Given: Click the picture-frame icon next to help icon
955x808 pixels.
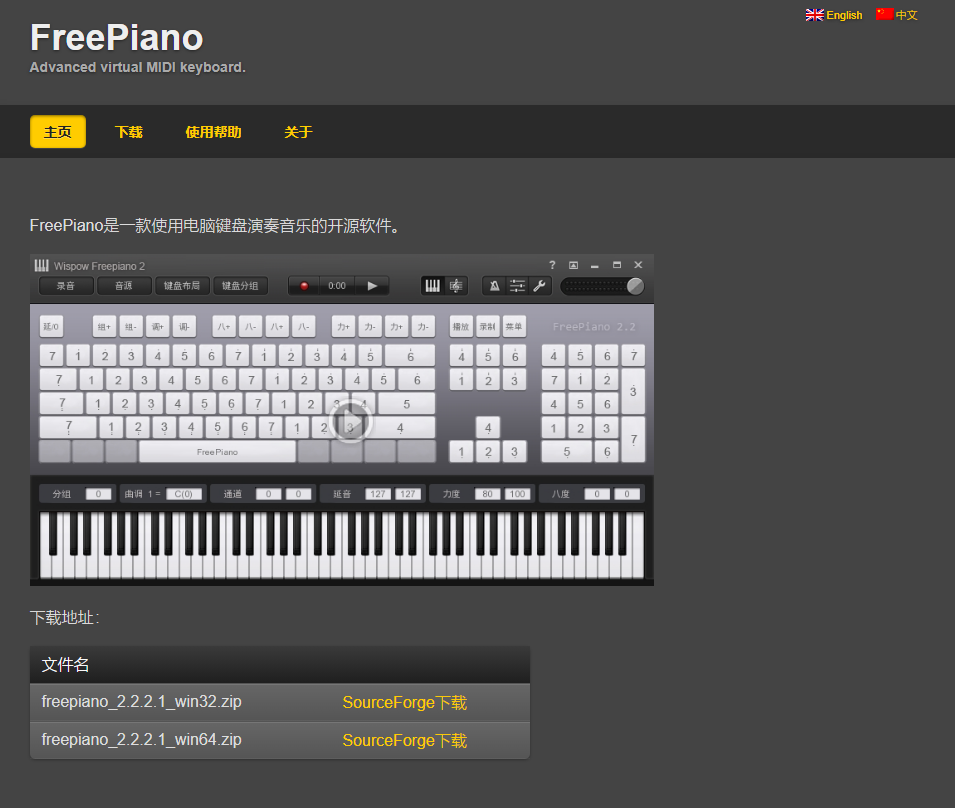Looking at the screenshot, I should coord(573,265).
